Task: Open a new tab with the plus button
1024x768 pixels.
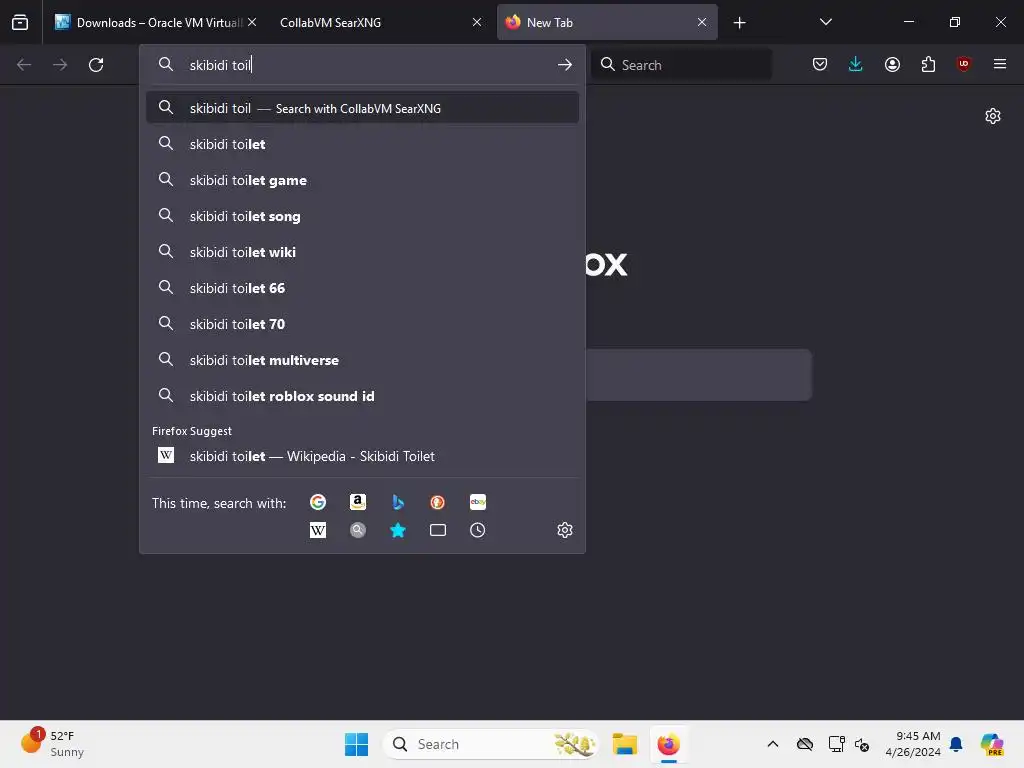Action: (739, 23)
